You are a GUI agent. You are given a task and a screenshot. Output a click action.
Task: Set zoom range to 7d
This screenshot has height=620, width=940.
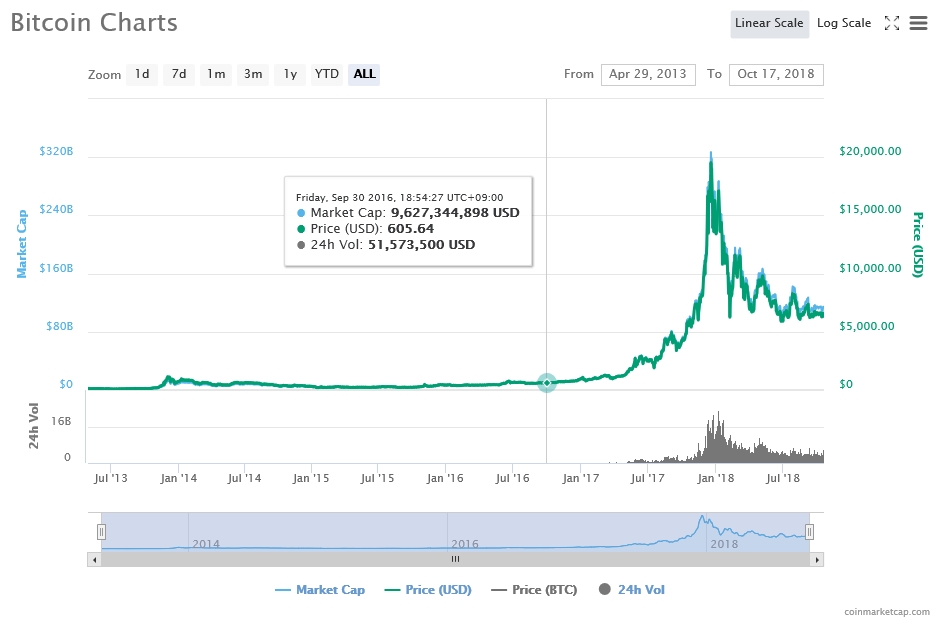coord(179,74)
